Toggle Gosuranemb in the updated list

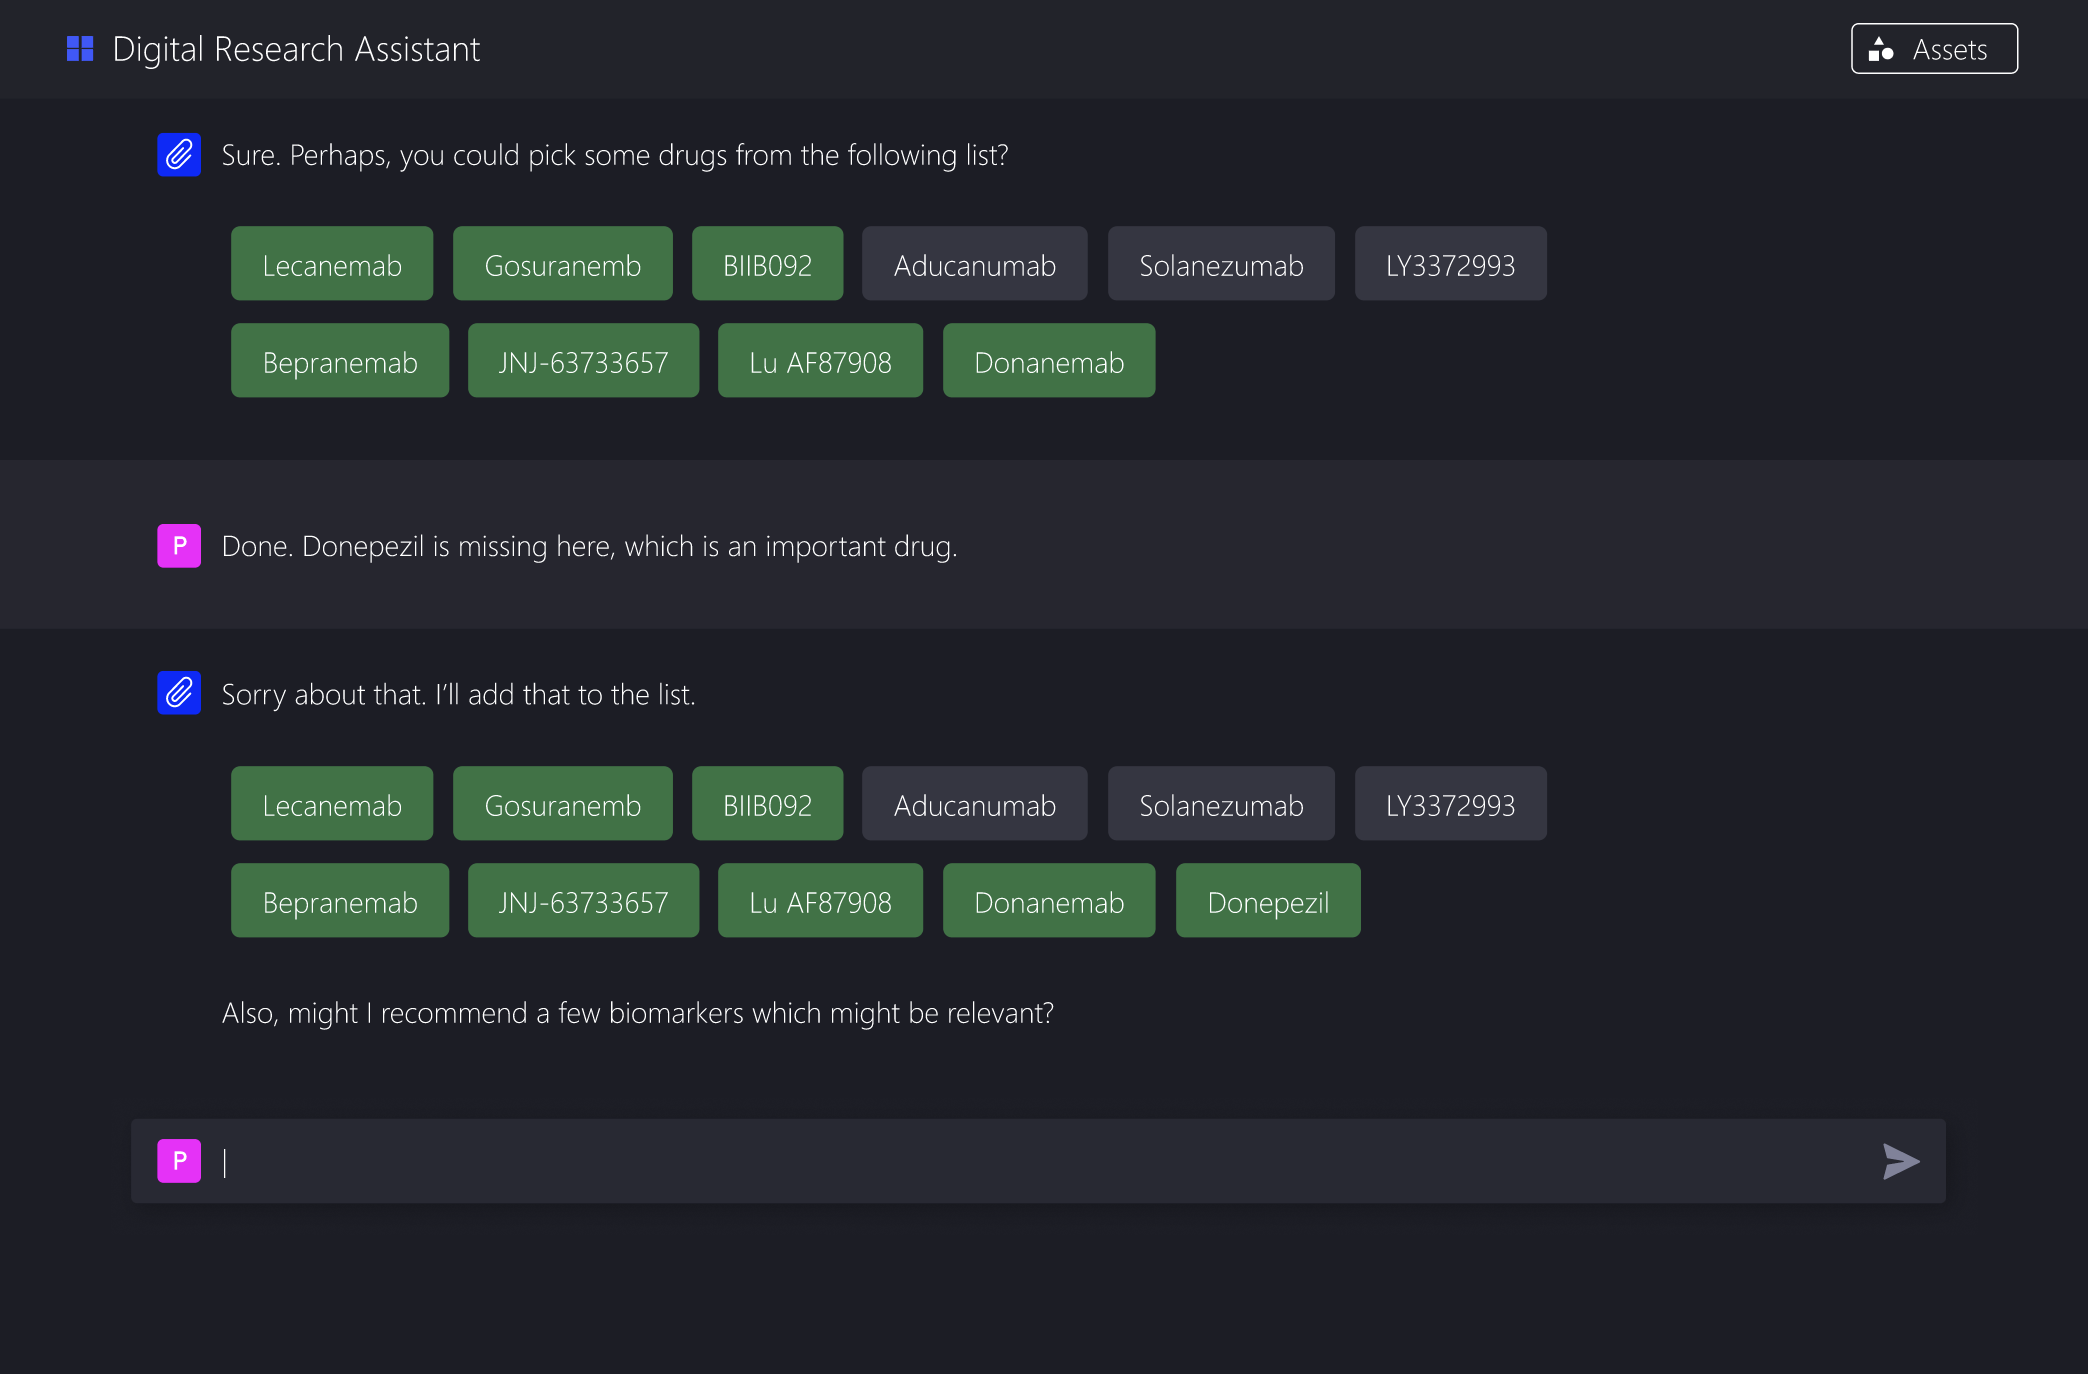562,804
